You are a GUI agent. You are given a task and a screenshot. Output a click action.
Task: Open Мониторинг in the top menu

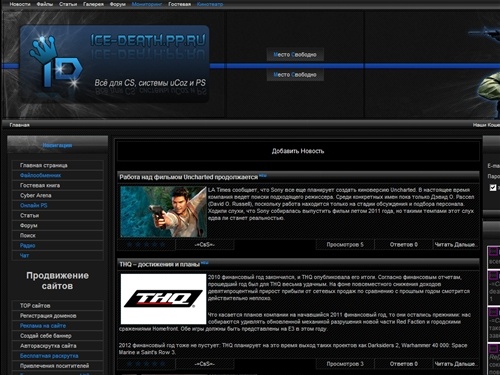coord(147,4)
